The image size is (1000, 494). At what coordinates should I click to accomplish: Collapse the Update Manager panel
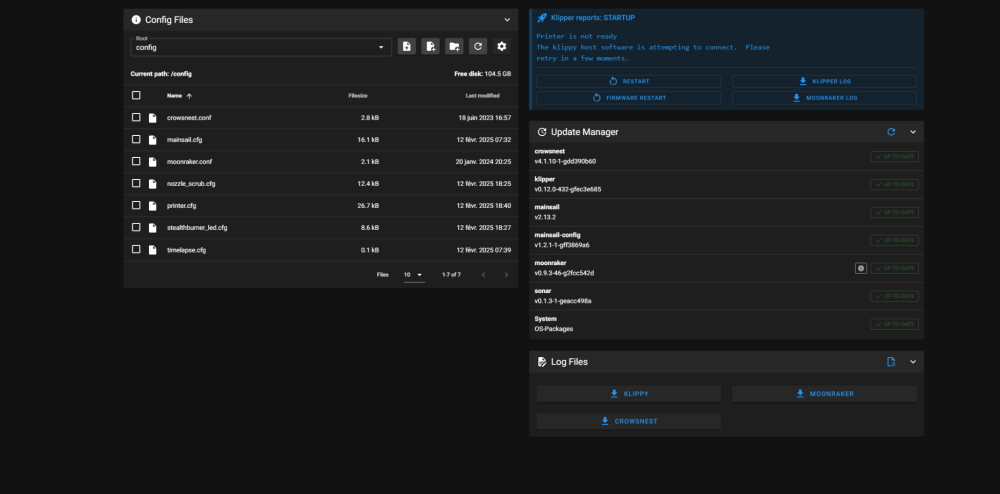pos(913,132)
